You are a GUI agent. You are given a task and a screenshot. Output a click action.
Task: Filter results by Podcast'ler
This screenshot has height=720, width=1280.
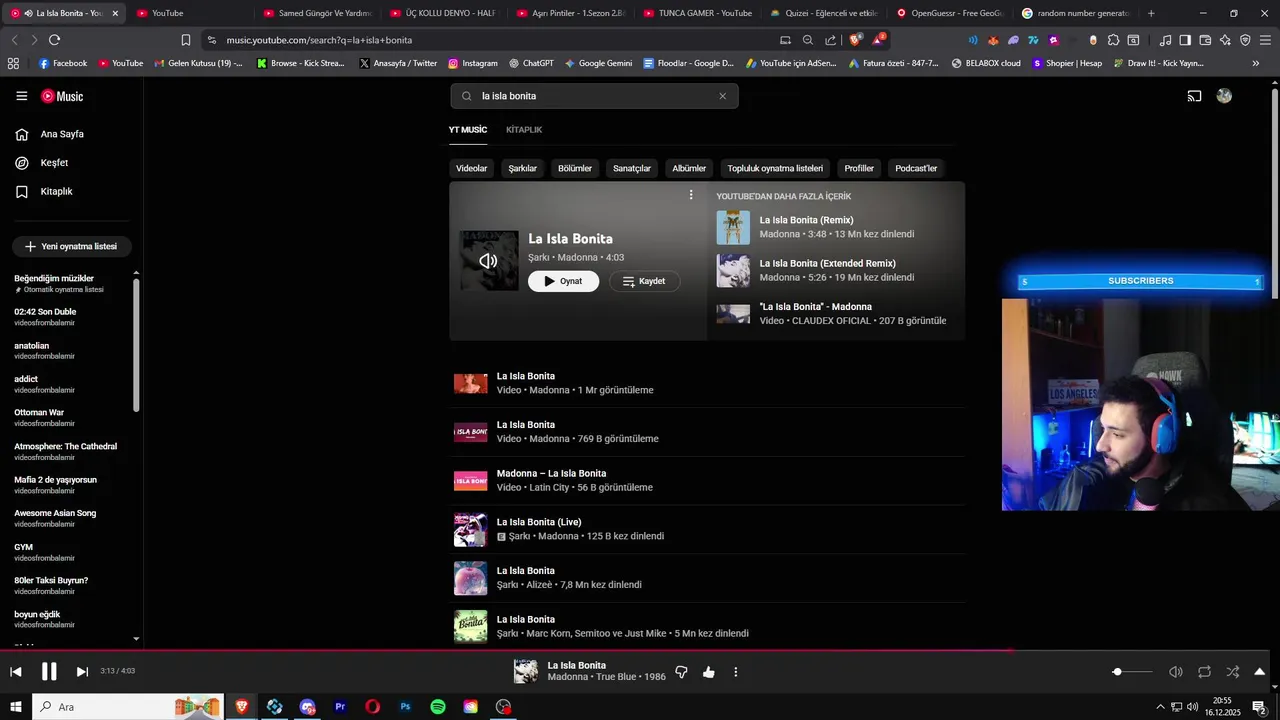click(916, 168)
